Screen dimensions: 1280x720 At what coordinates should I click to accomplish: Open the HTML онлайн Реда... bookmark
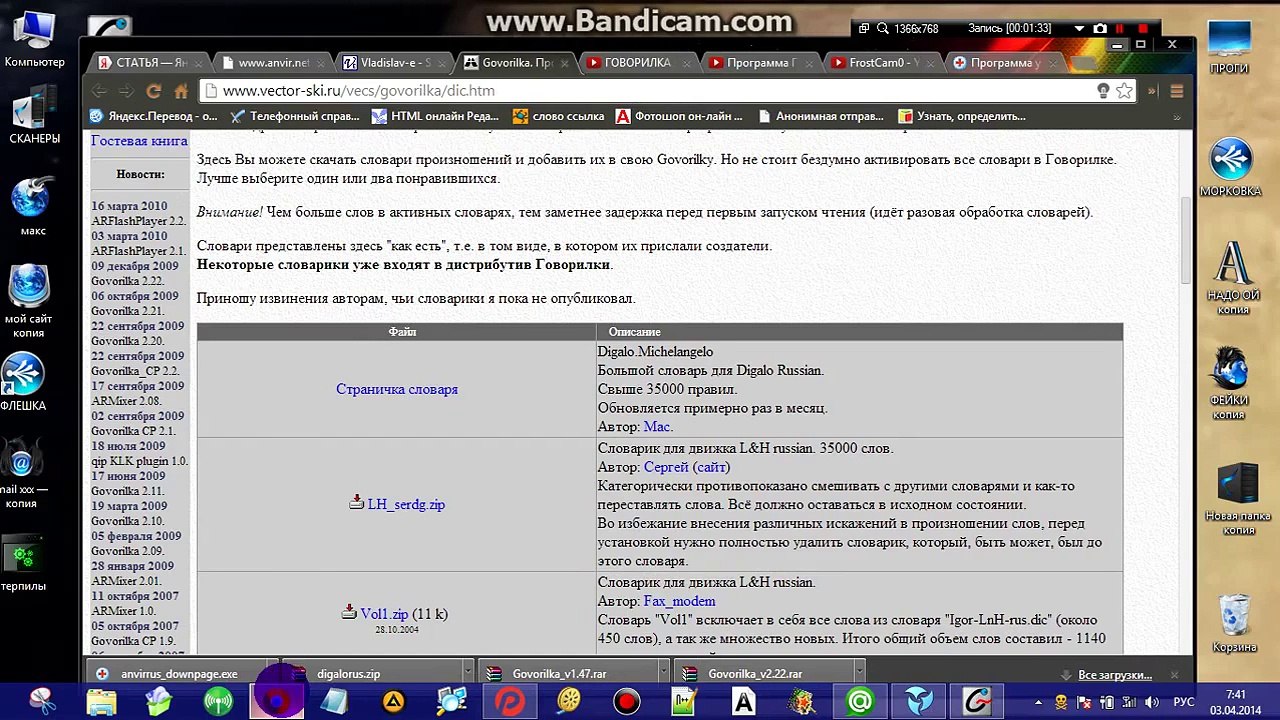pos(437,116)
